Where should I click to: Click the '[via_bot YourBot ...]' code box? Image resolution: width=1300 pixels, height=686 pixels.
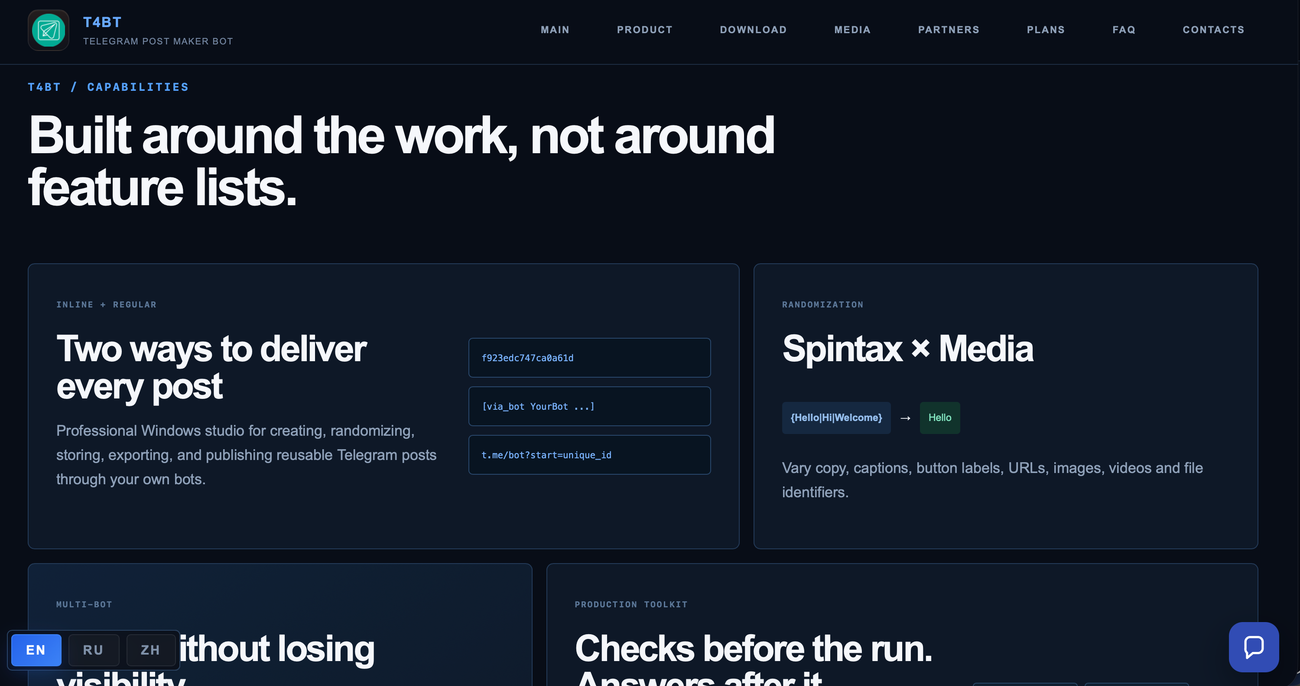click(x=589, y=406)
